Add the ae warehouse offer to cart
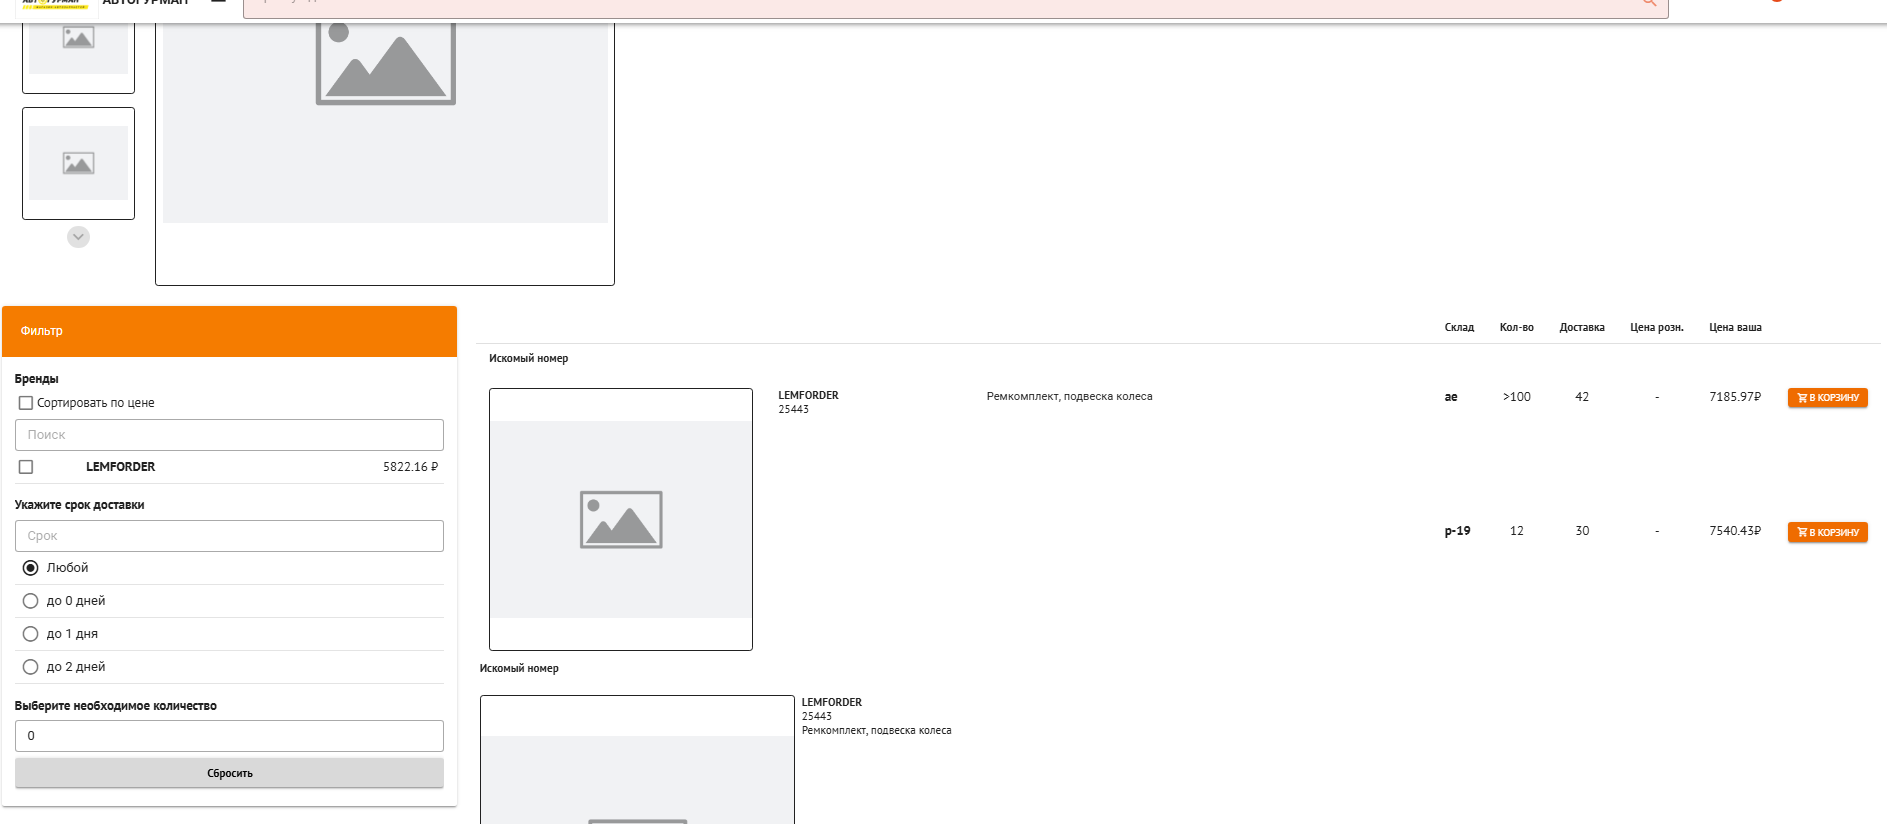 [1827, 398]
